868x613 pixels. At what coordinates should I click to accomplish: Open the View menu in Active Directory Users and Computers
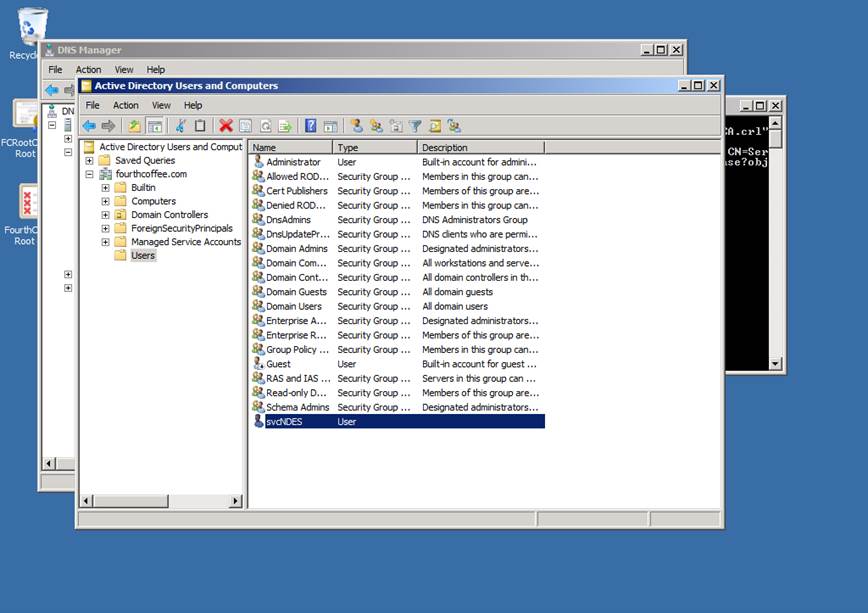pos(161,105)
